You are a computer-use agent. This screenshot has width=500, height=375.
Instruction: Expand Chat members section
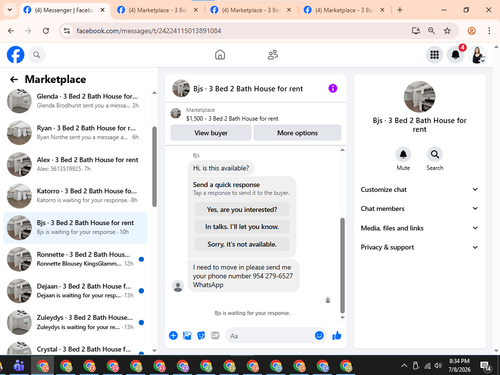point(419,208)
